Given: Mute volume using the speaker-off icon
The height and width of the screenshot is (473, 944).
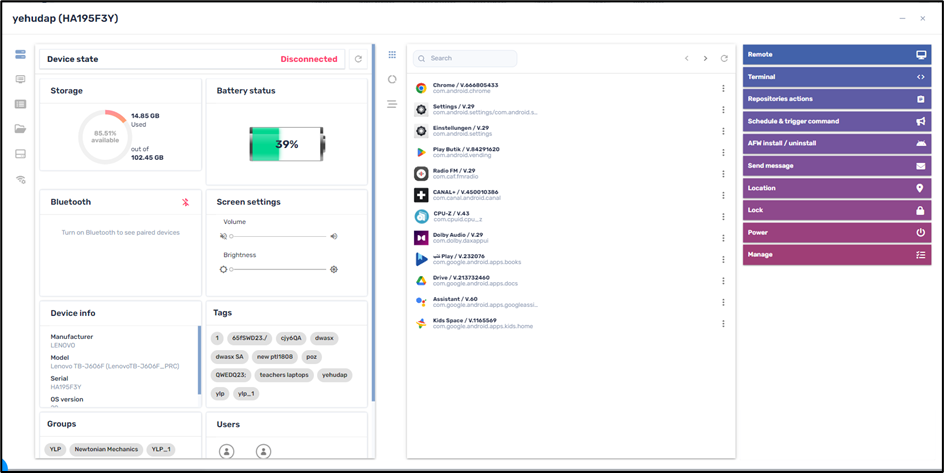Looking at the screenshot, I should click(223, 237).
